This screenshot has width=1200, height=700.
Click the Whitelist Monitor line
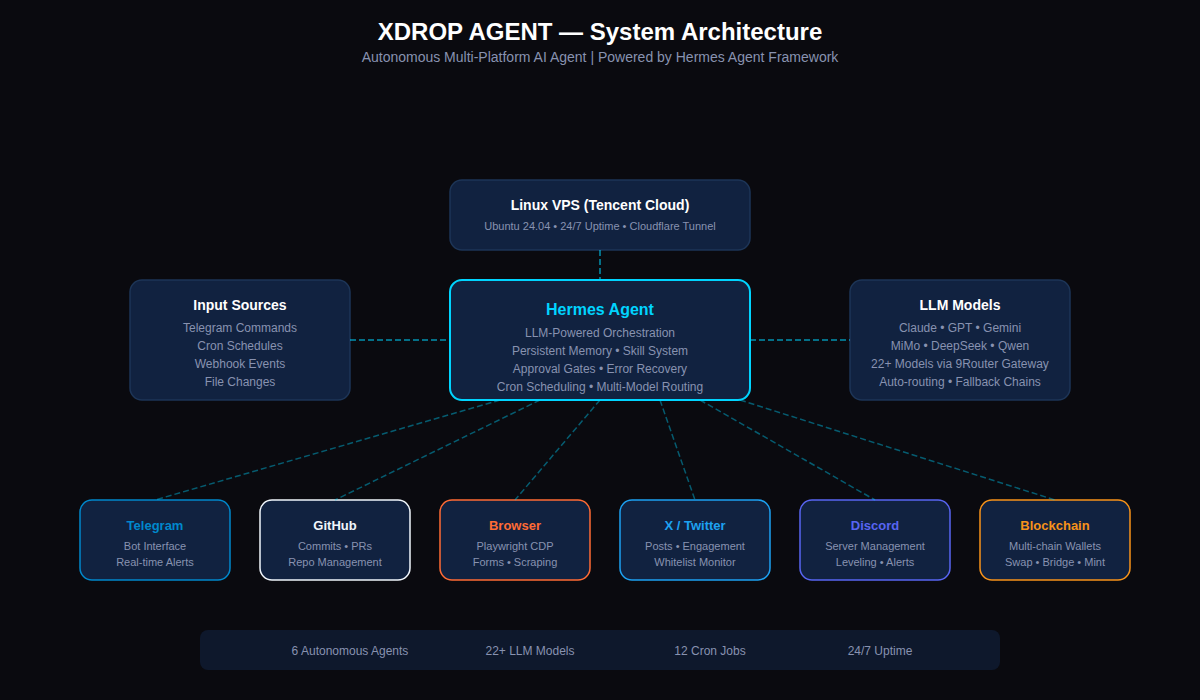point(695,562)
